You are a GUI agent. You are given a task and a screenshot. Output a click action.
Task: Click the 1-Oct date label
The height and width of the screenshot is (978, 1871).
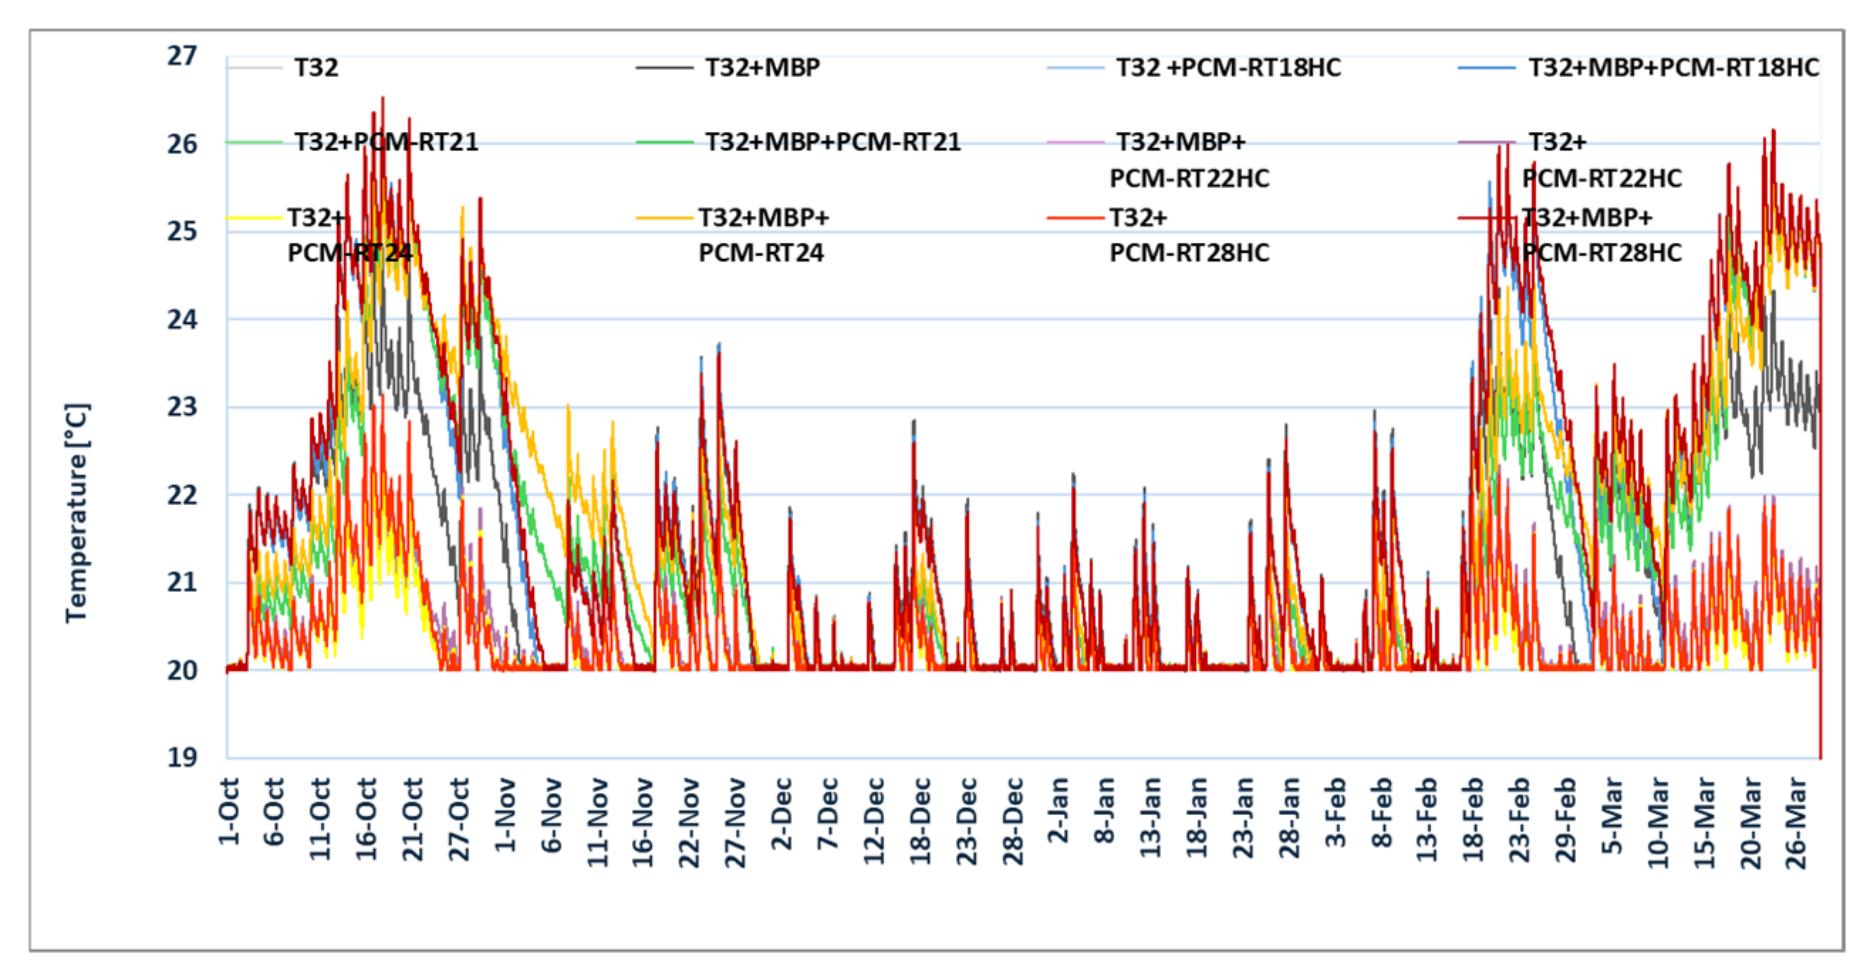point(228,811)
